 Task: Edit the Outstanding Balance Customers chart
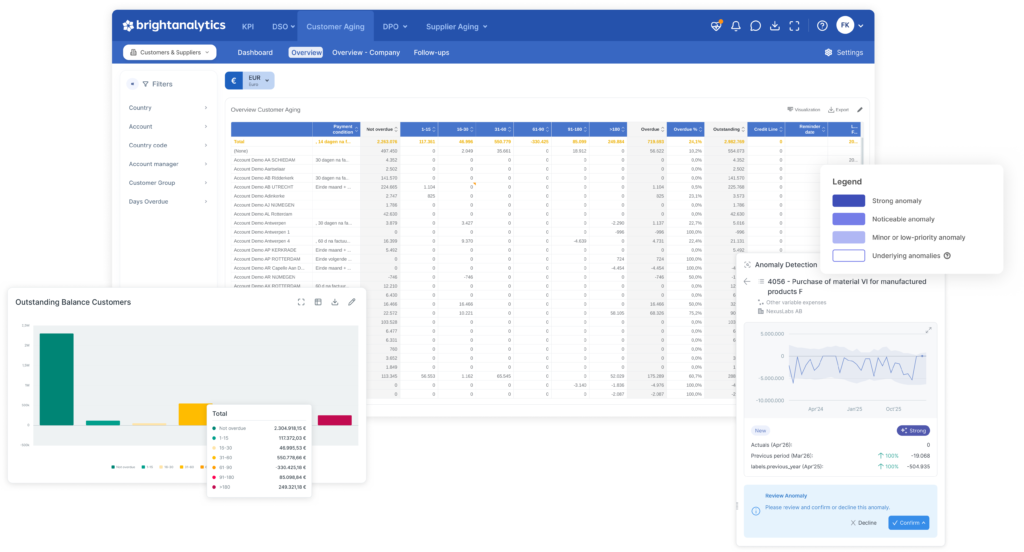351,302
